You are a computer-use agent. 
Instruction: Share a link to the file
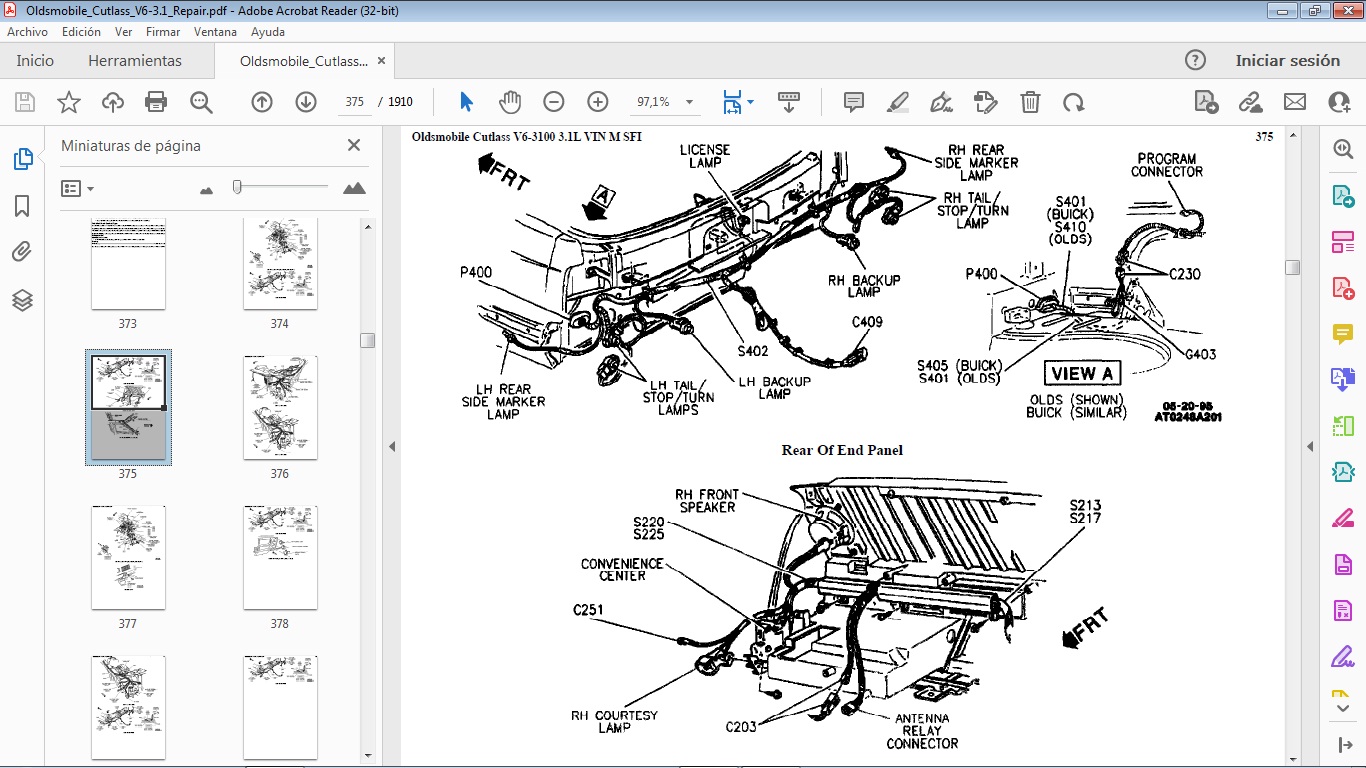pyautogui.click(x=1250, y=102)
